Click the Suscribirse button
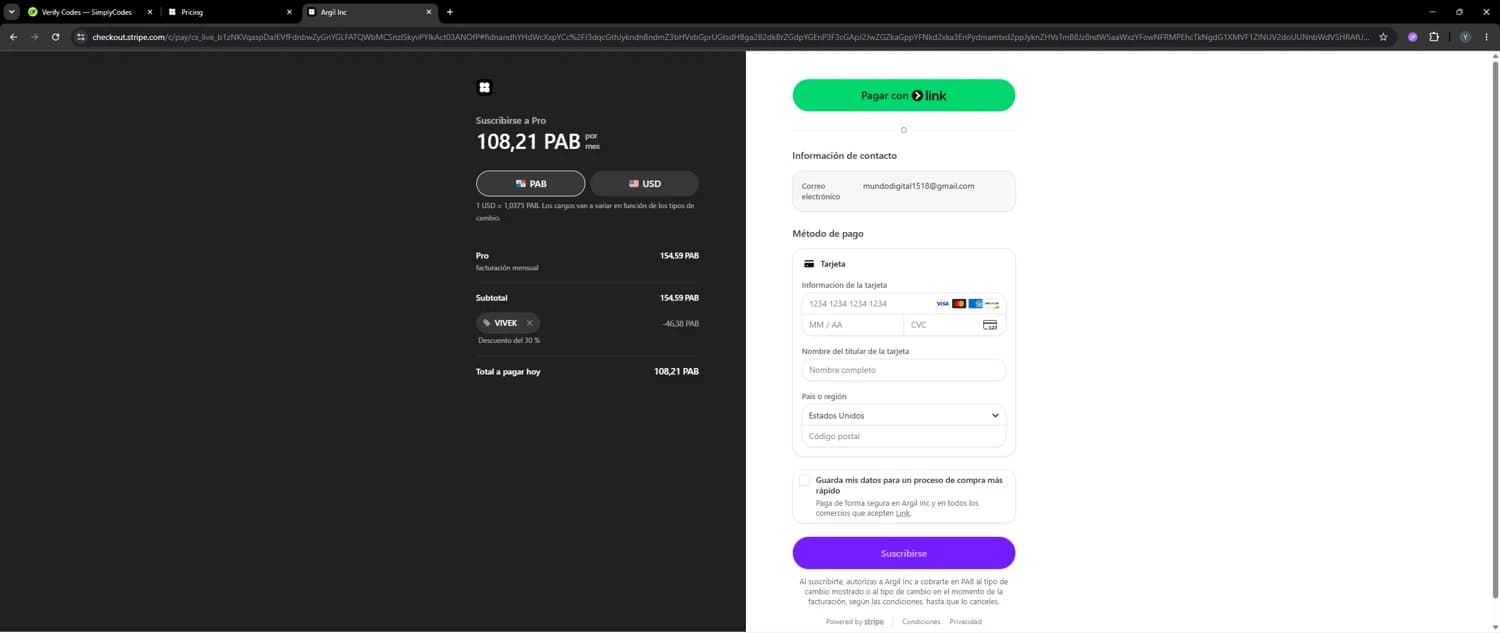 click(x=903, y=553)
